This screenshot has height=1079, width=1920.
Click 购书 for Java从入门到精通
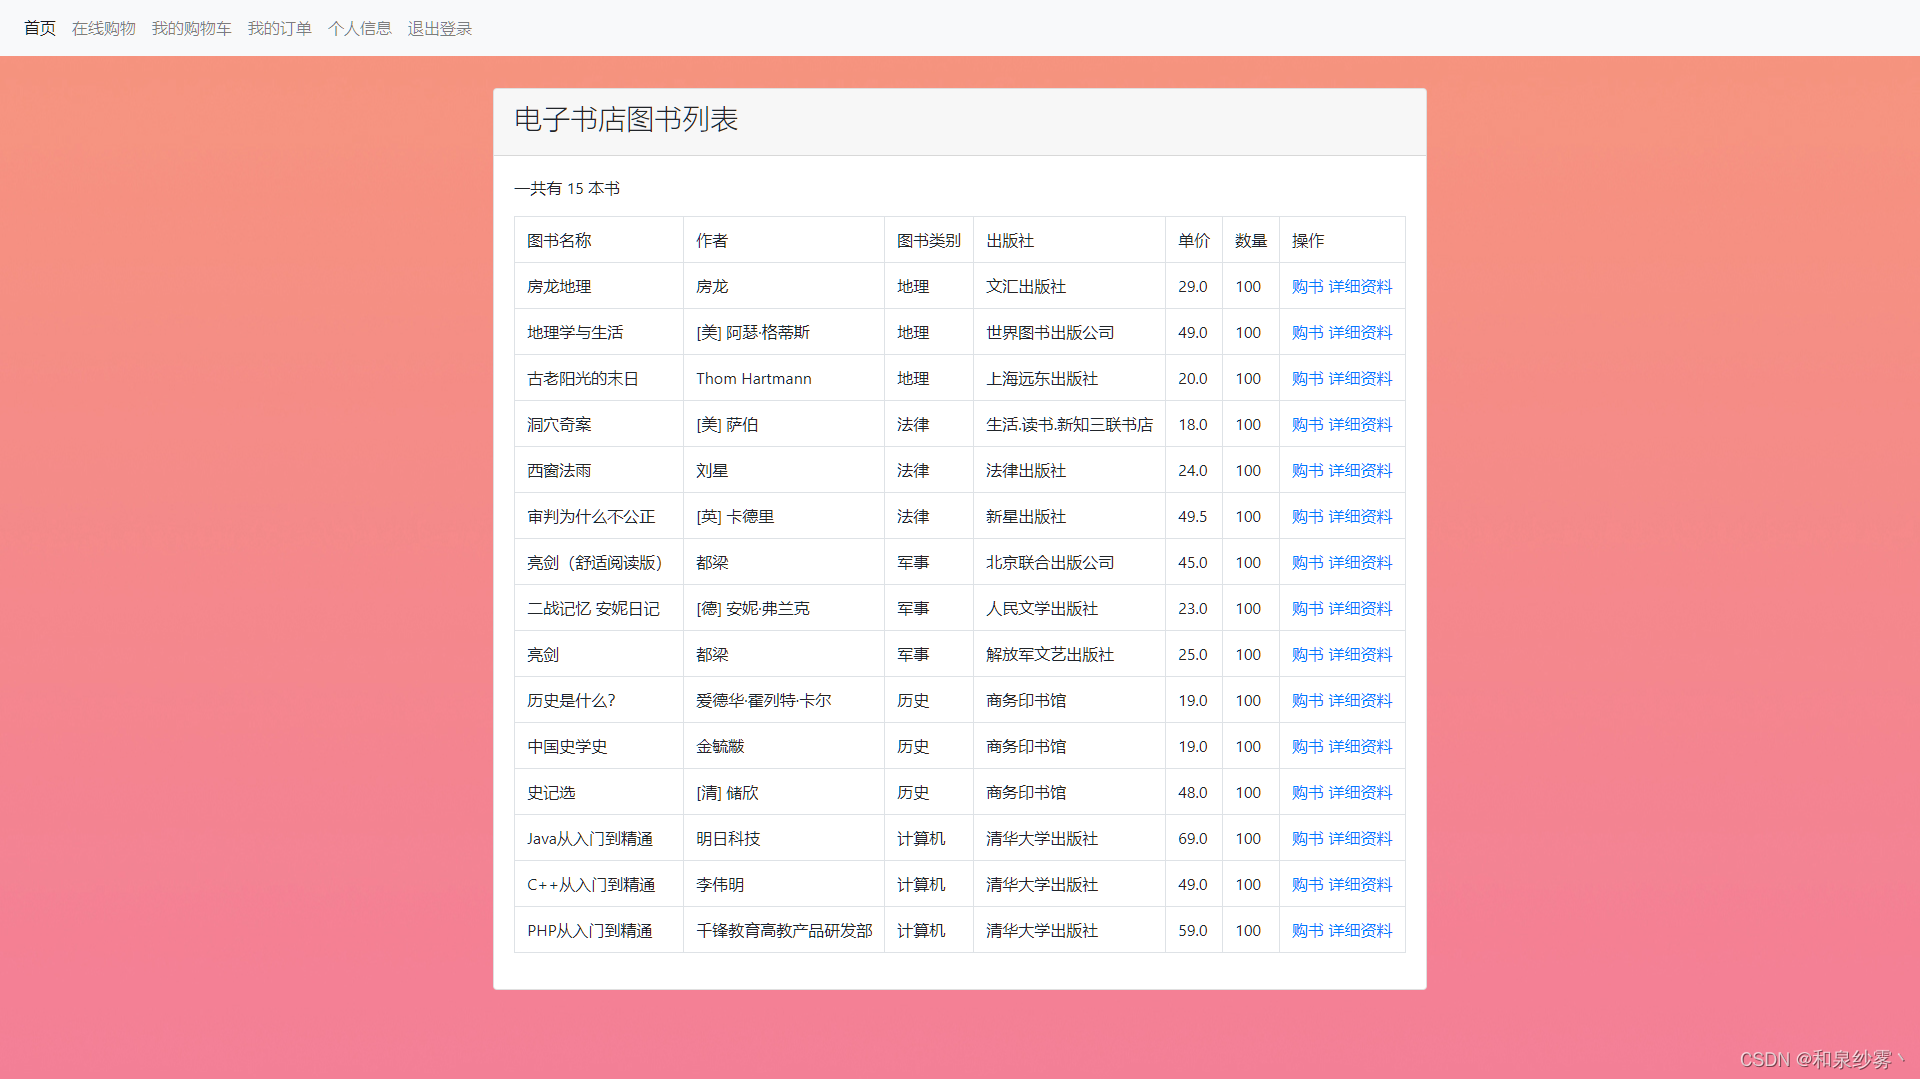tap(1306, 838)
